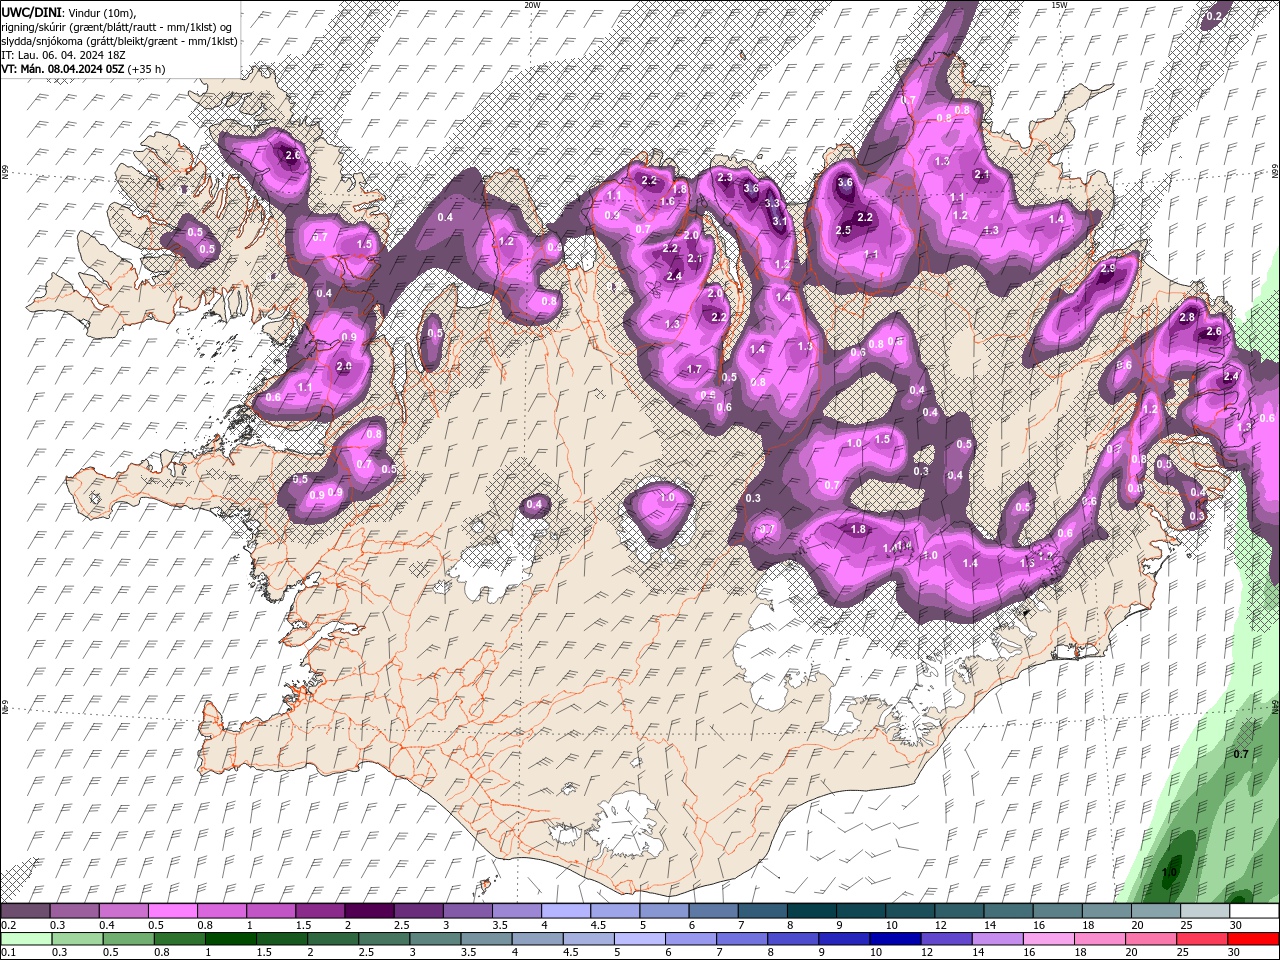This screenshot has width=1280, height=960.
Task: Pick bottom-row dark green swatch between 1 and 1.5
Action: [230, 939]
